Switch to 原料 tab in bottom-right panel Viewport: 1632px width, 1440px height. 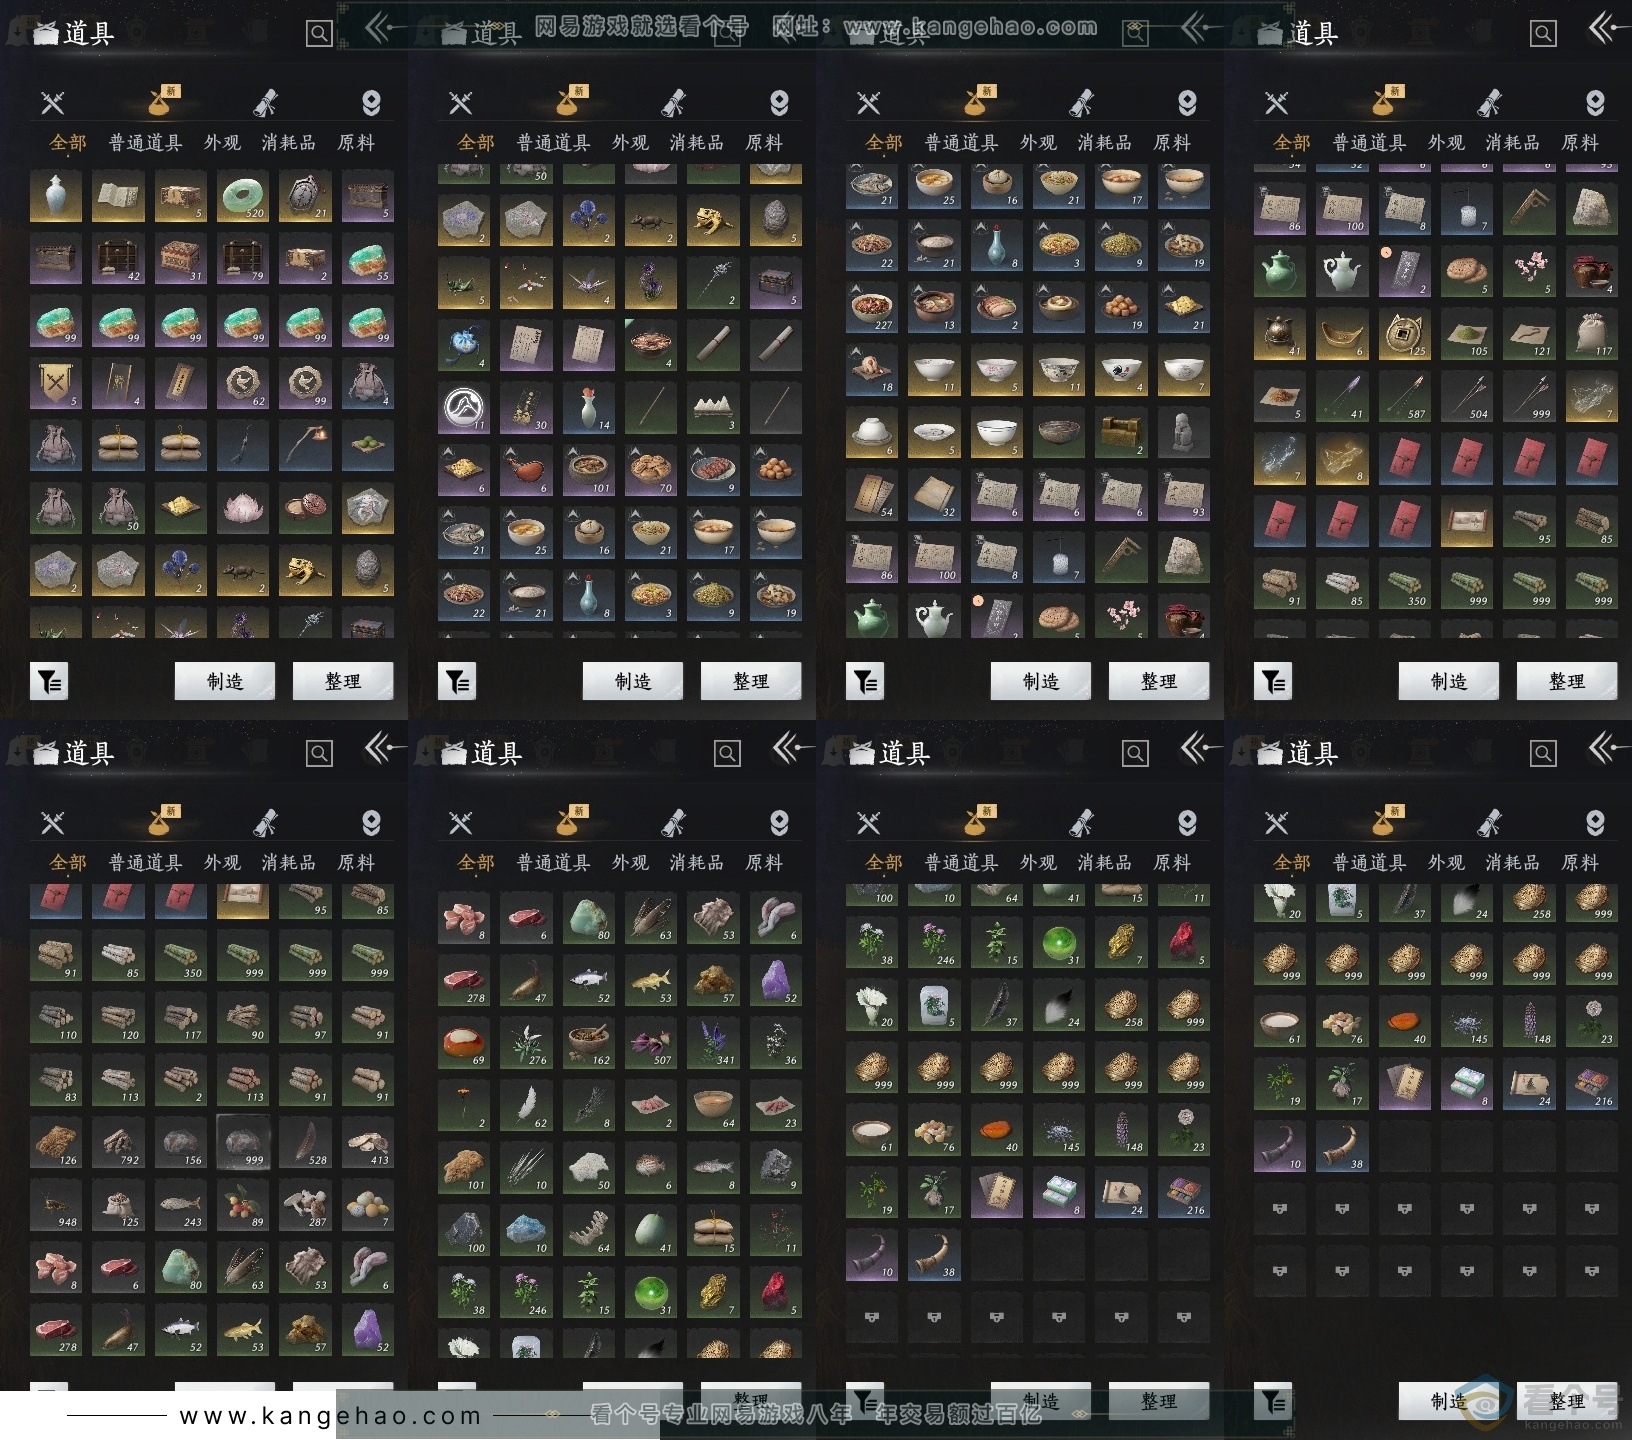[x=1580, y=862]
